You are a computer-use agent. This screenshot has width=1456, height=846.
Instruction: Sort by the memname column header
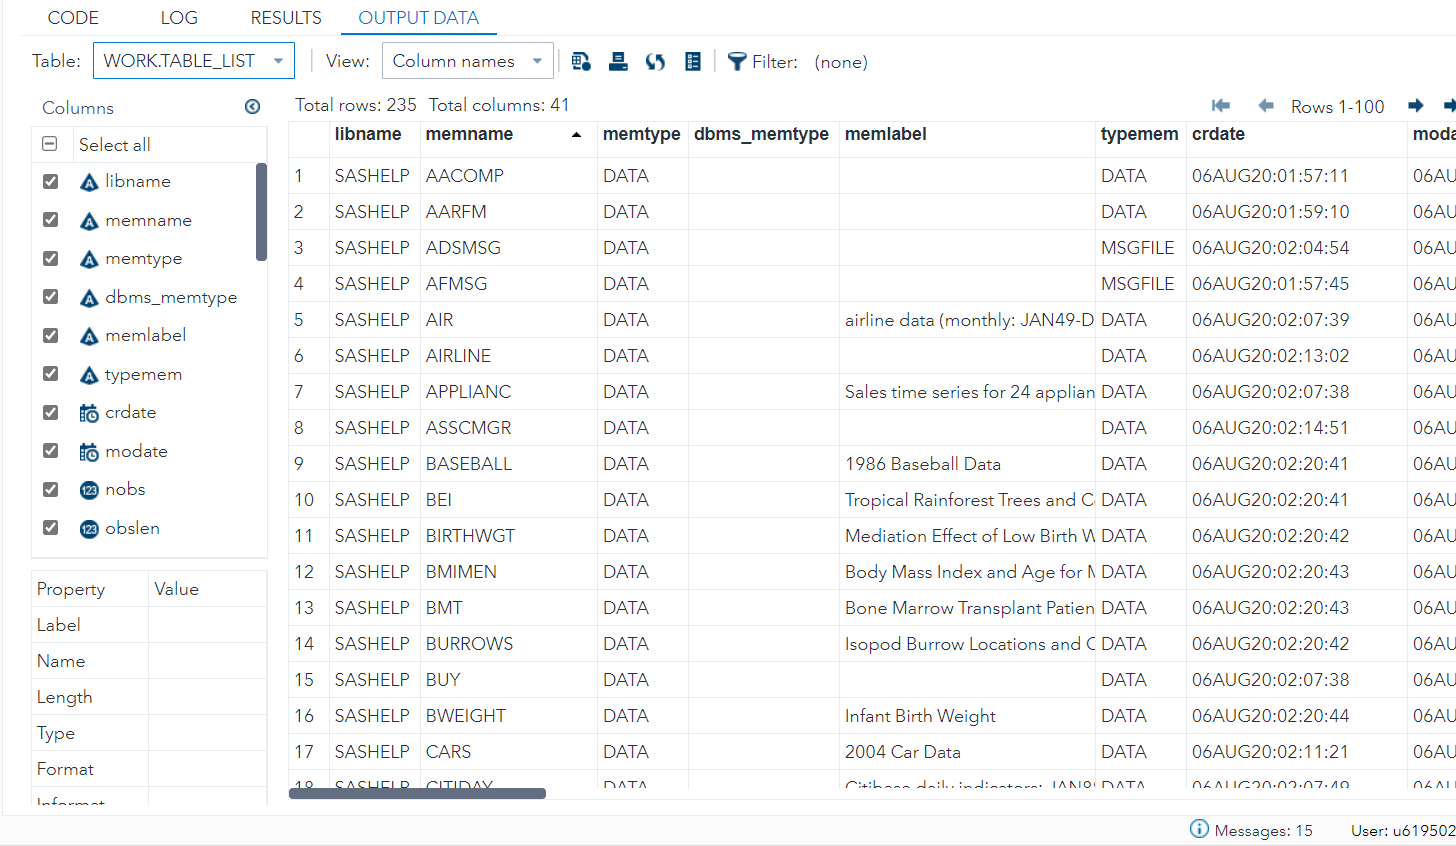[470, 134]
